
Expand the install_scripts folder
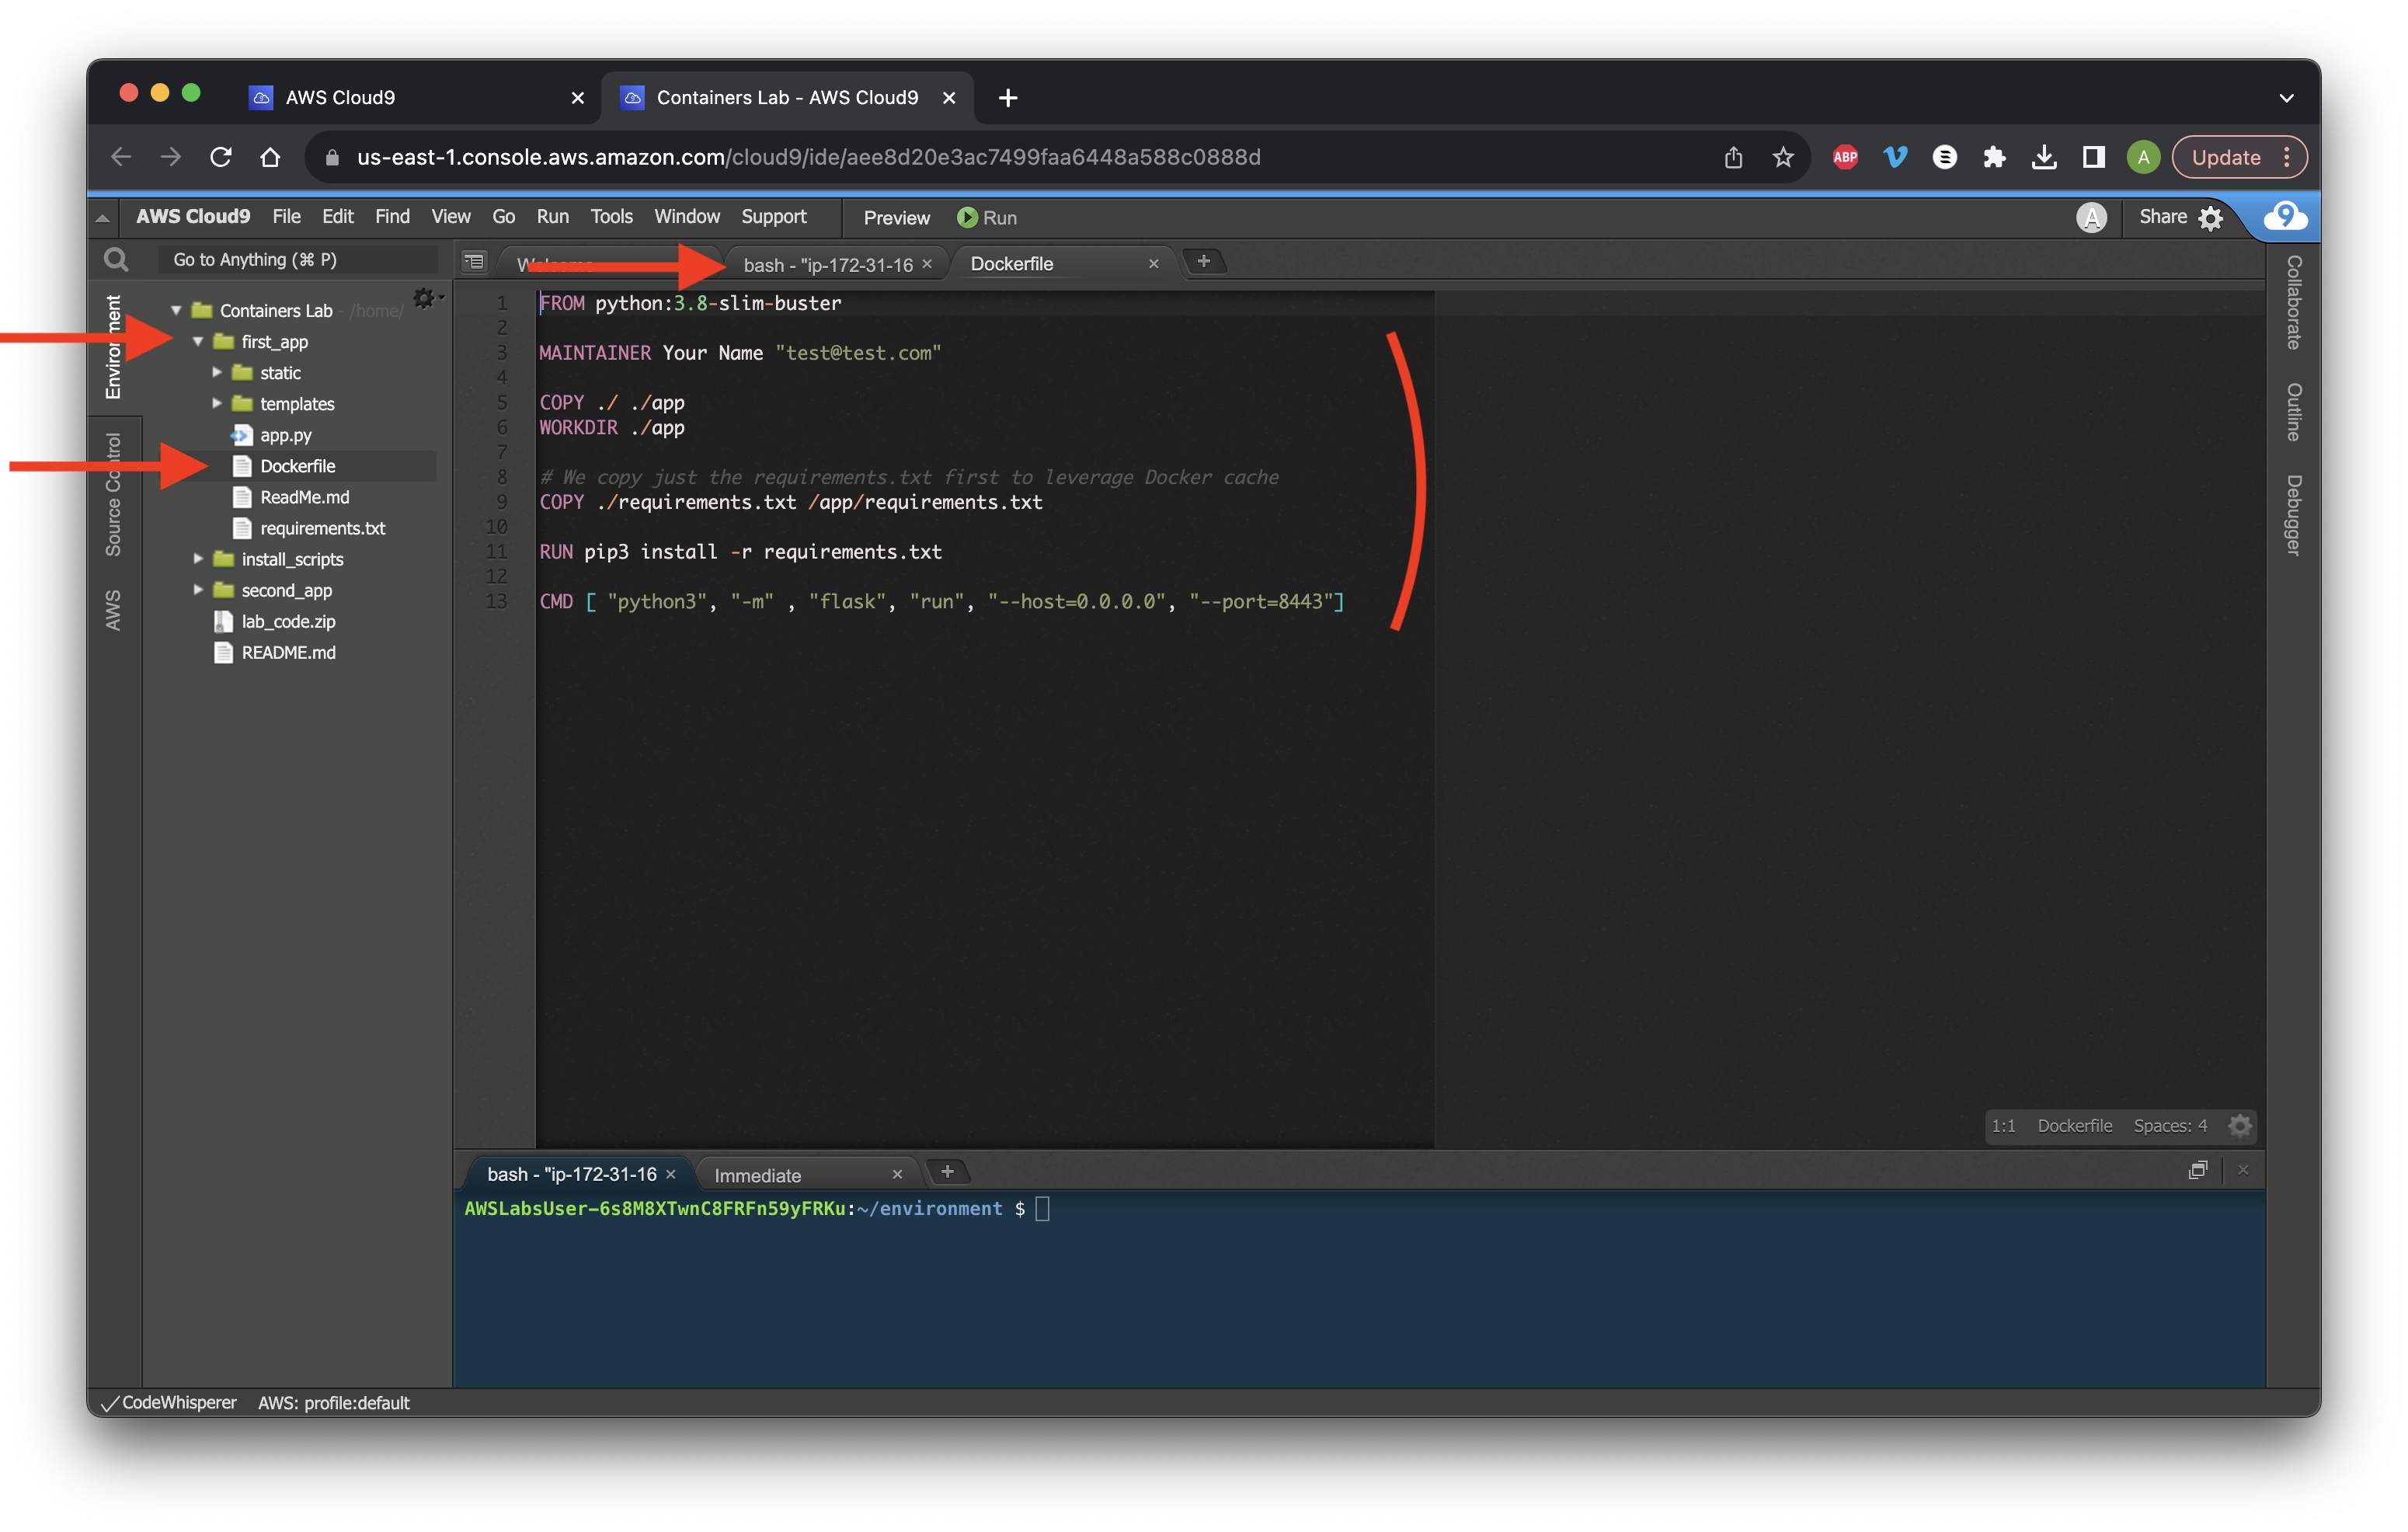click(198, 558)
